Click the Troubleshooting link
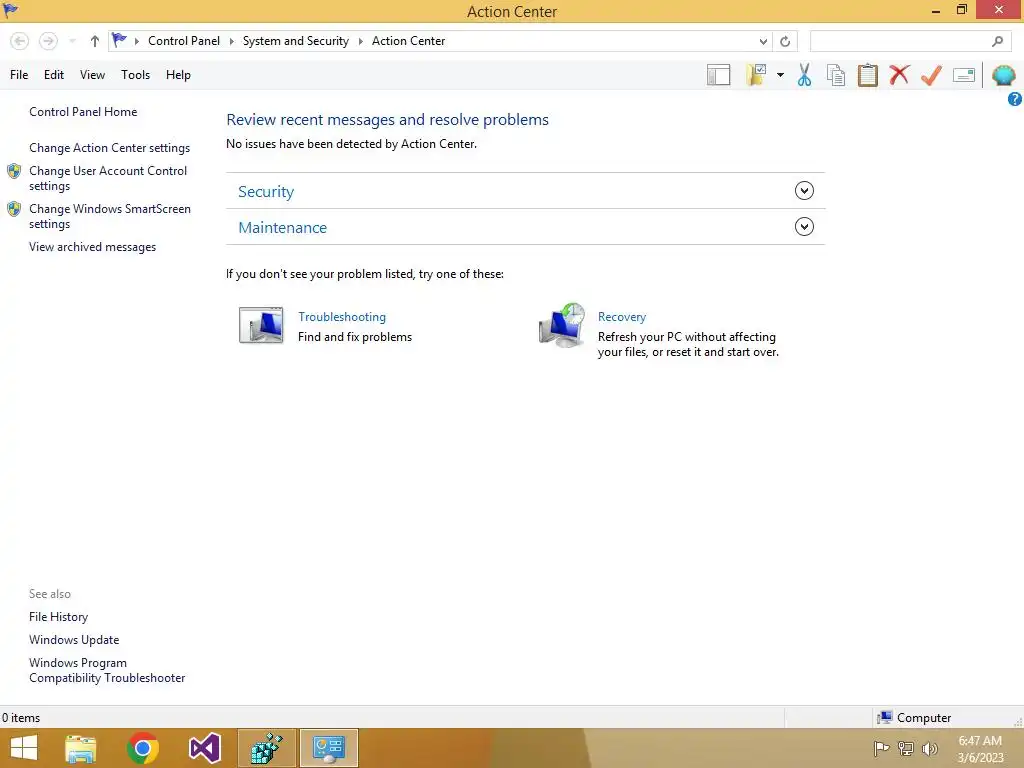1024x768 pixels. pos(342,317)
